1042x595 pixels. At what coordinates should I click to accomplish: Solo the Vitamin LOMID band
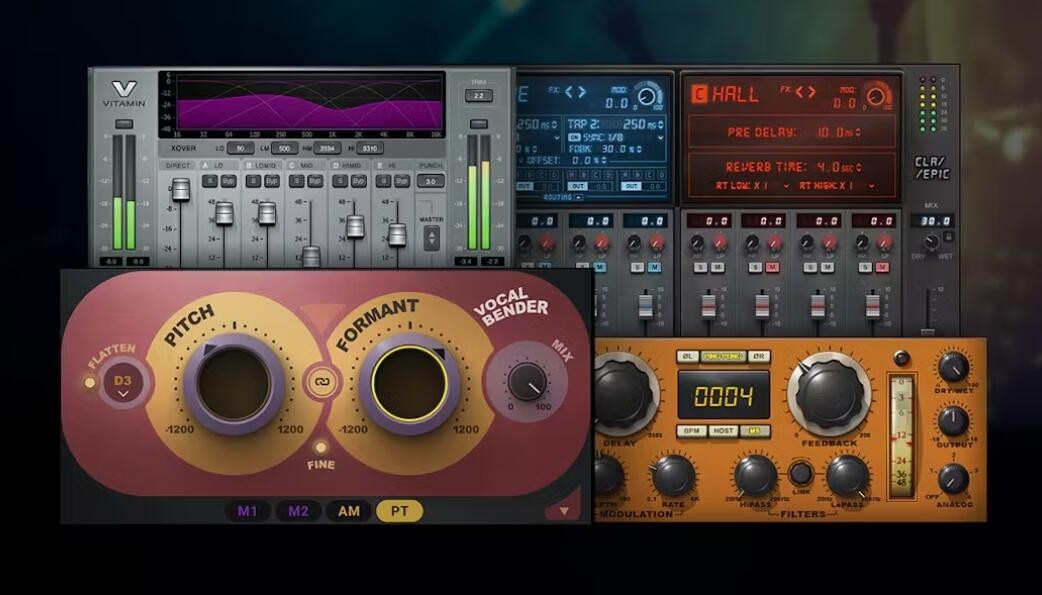pos(253,181)
